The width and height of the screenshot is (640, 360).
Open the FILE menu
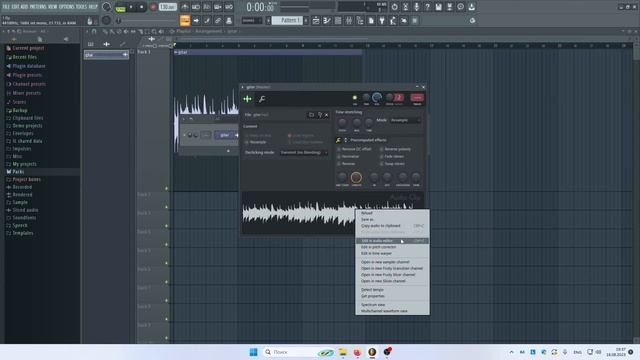[6, 7]
